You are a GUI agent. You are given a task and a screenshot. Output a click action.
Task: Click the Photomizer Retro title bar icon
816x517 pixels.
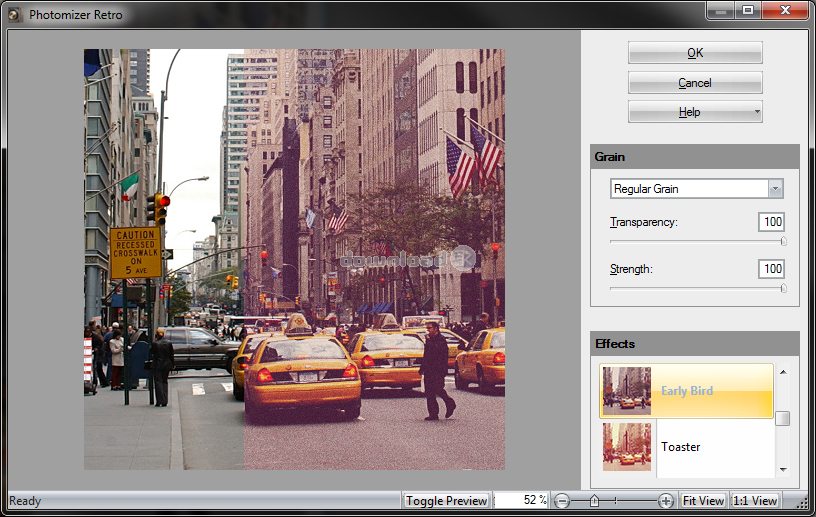pos(15,16)
